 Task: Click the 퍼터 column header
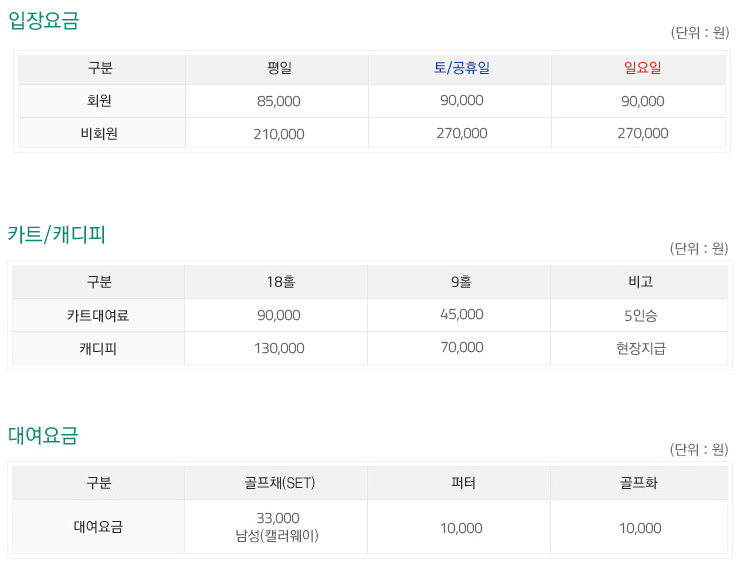pyautogui.click(x=463, y=483)
